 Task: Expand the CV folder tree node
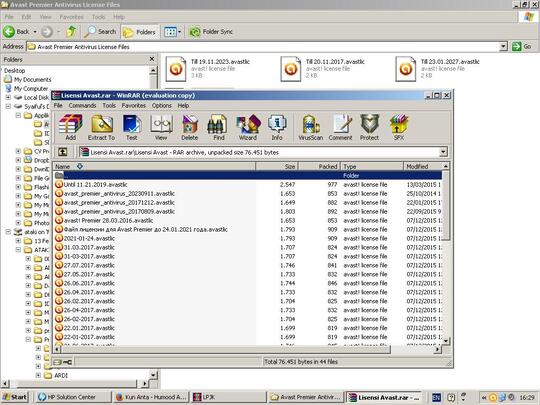click(18, 151)
